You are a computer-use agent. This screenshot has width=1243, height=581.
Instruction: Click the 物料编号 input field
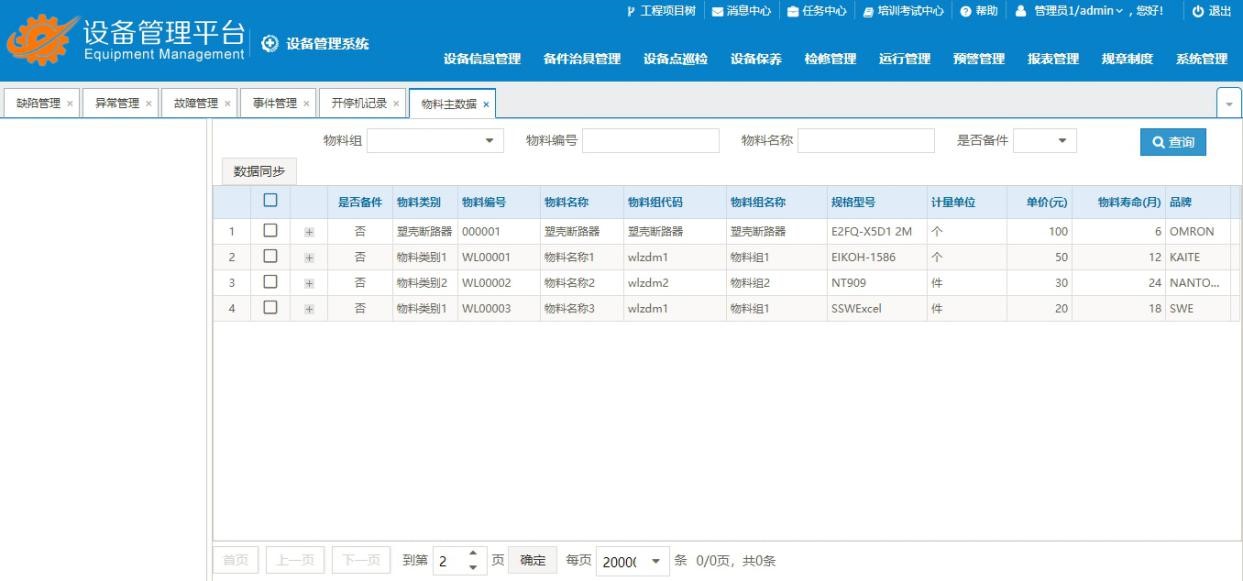[650, 142]
